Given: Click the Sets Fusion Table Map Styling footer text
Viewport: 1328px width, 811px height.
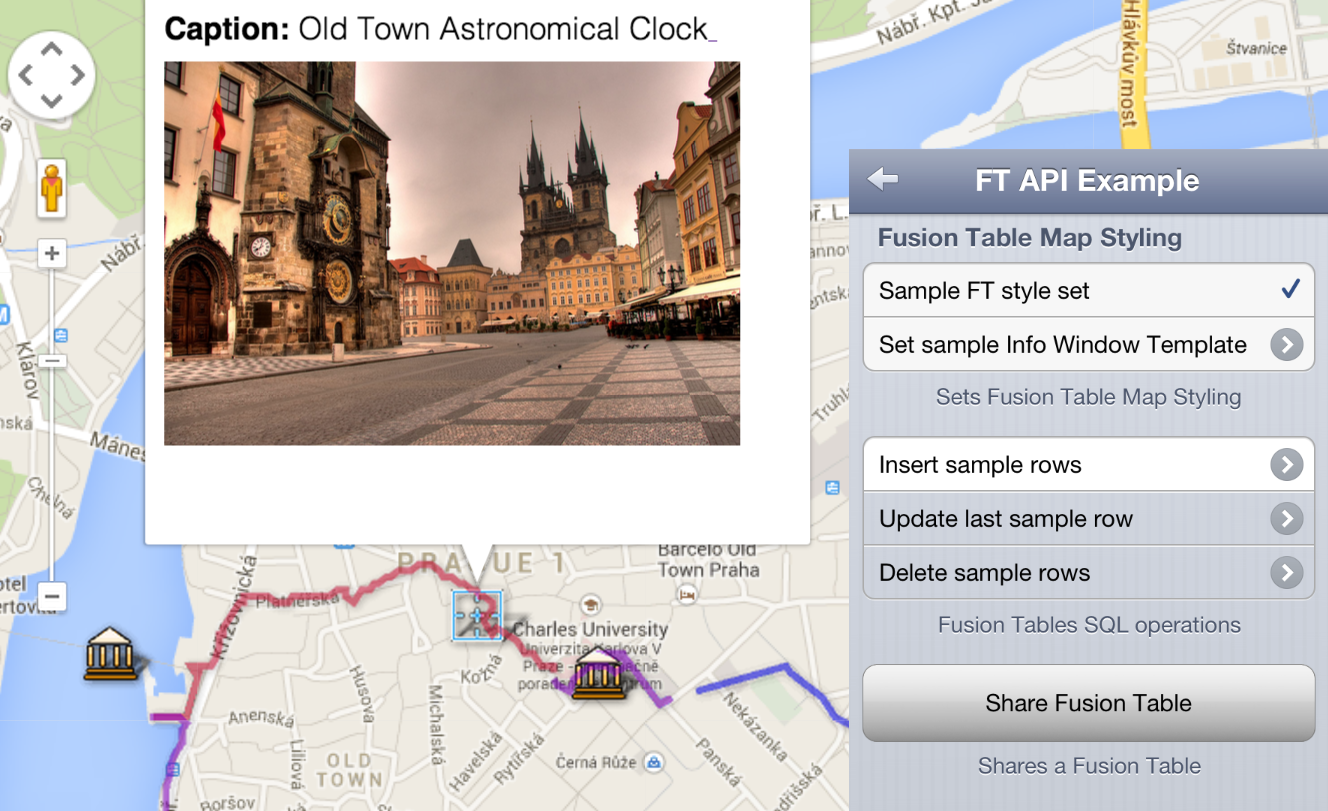Looking at the screenshot, I should click(1088, 397).
